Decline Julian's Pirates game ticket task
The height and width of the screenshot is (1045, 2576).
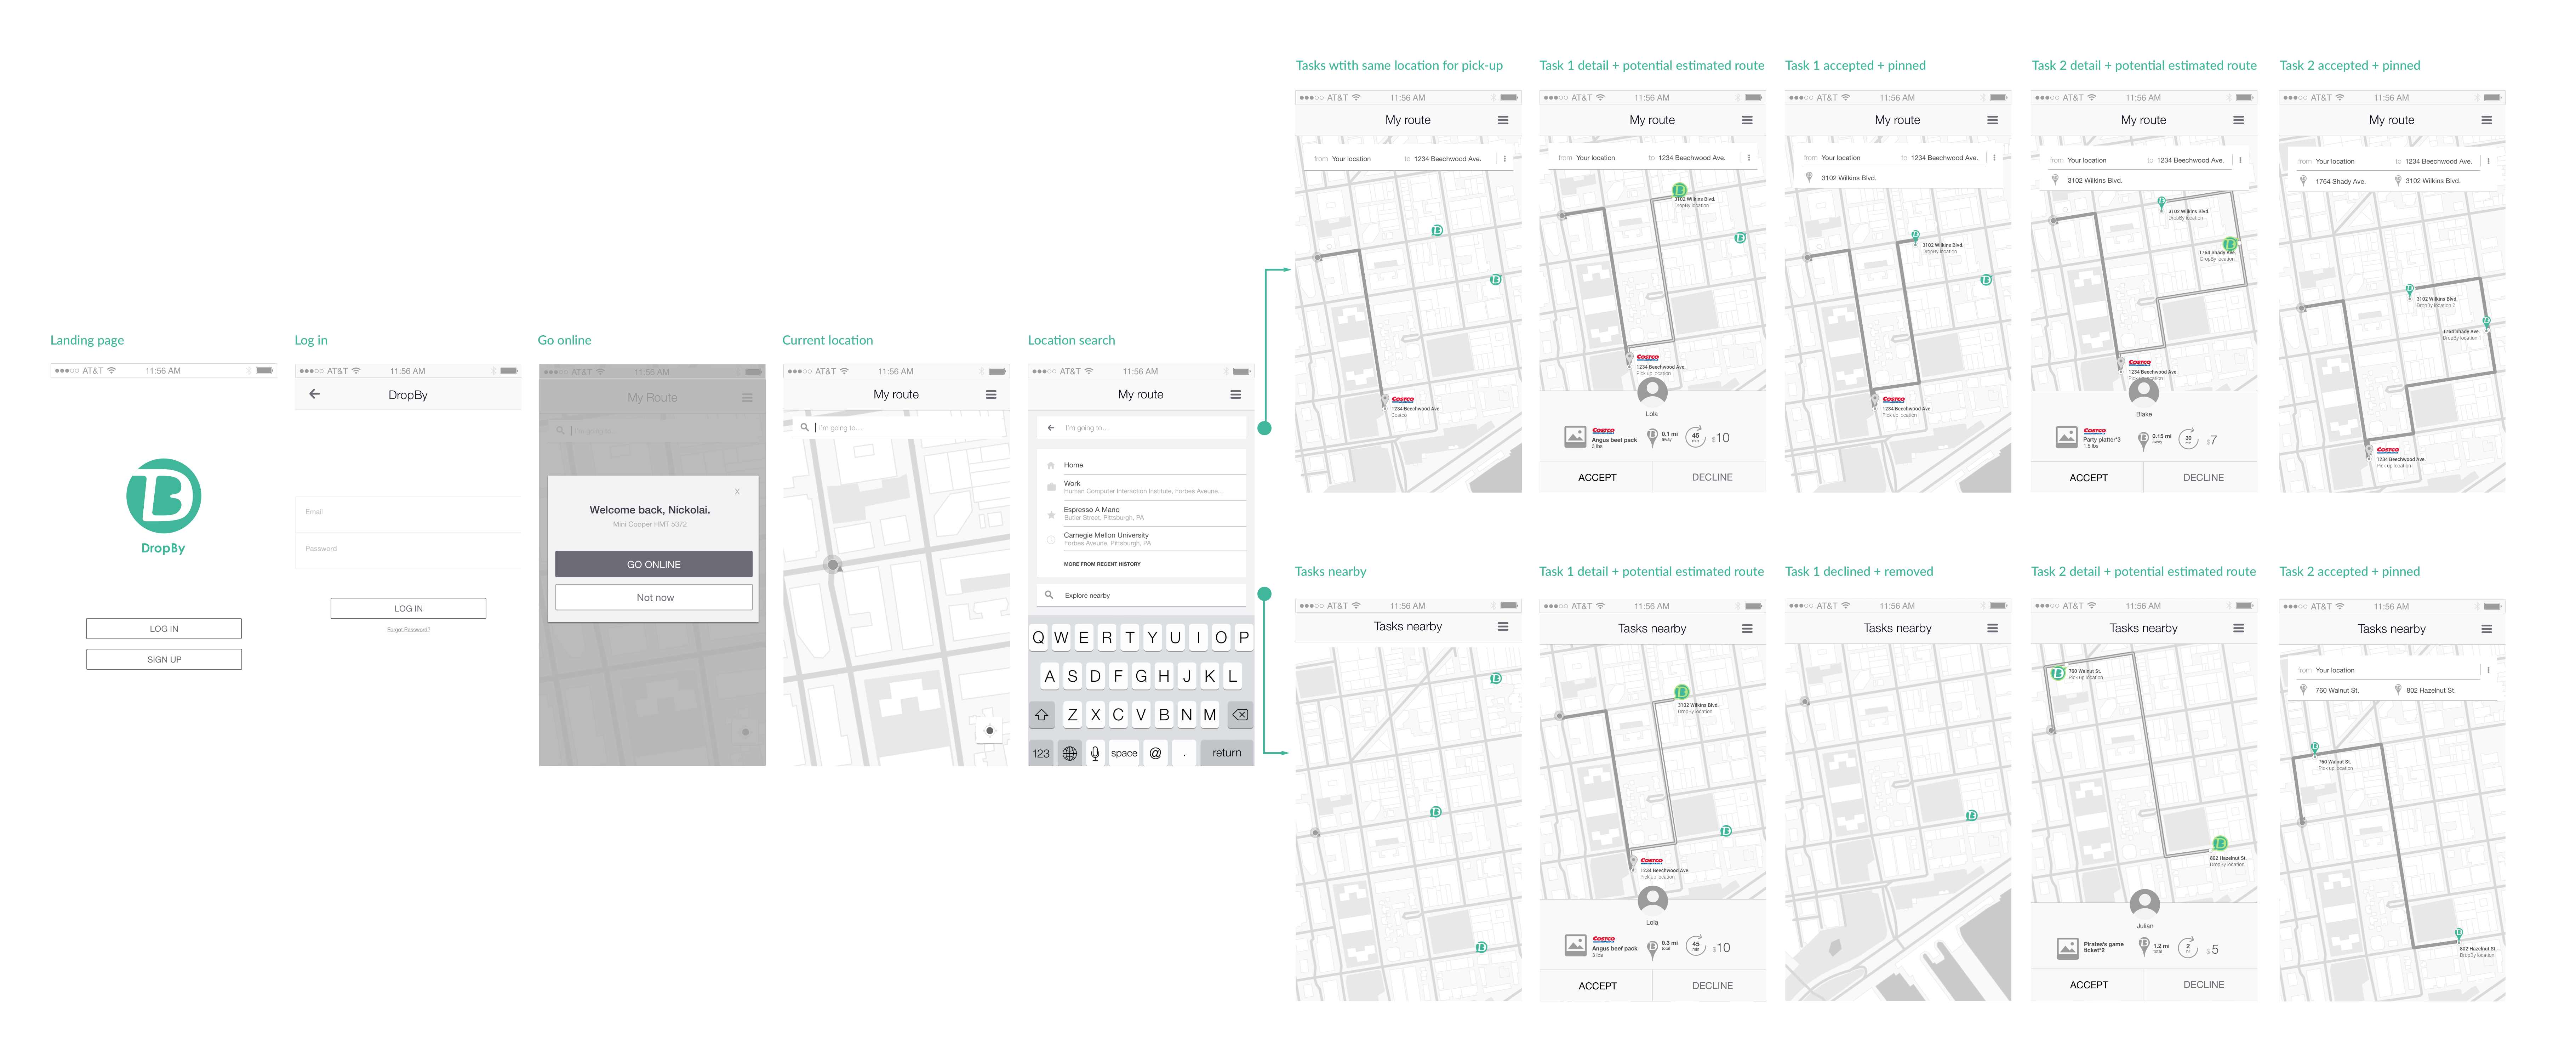(2203, 985)
